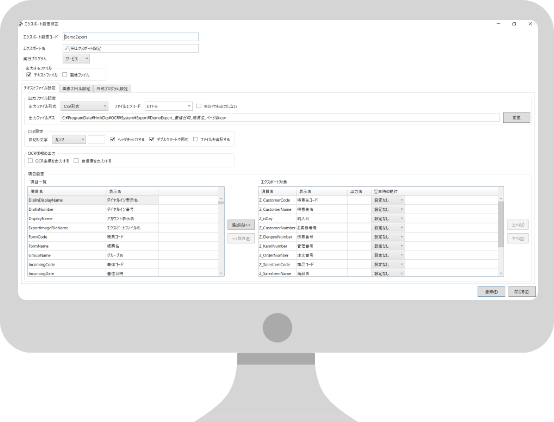The image size is (554, 422).
Task: Switch to the 画像ファイル設定 tab
Action: (76, 89)
